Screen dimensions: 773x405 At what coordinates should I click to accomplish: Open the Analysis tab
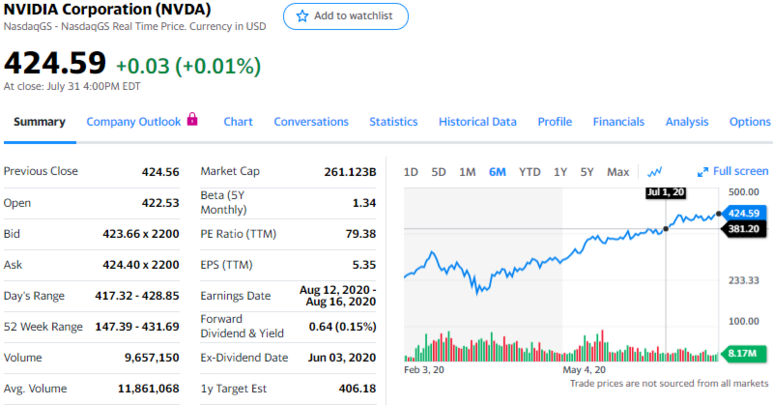coord(687,122)
